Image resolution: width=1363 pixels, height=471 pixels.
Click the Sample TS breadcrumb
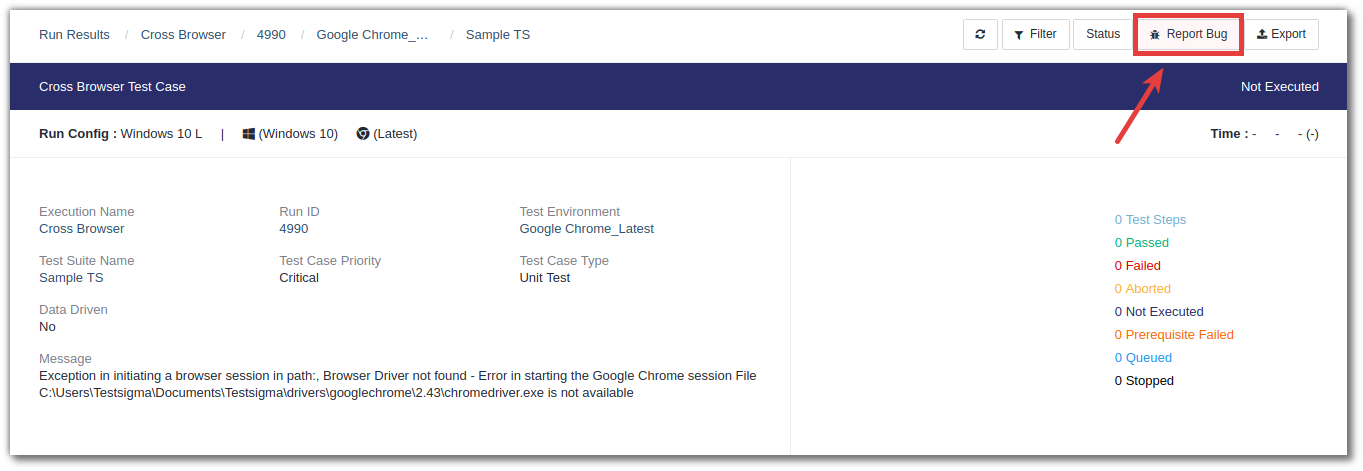(x=498, y=34)
